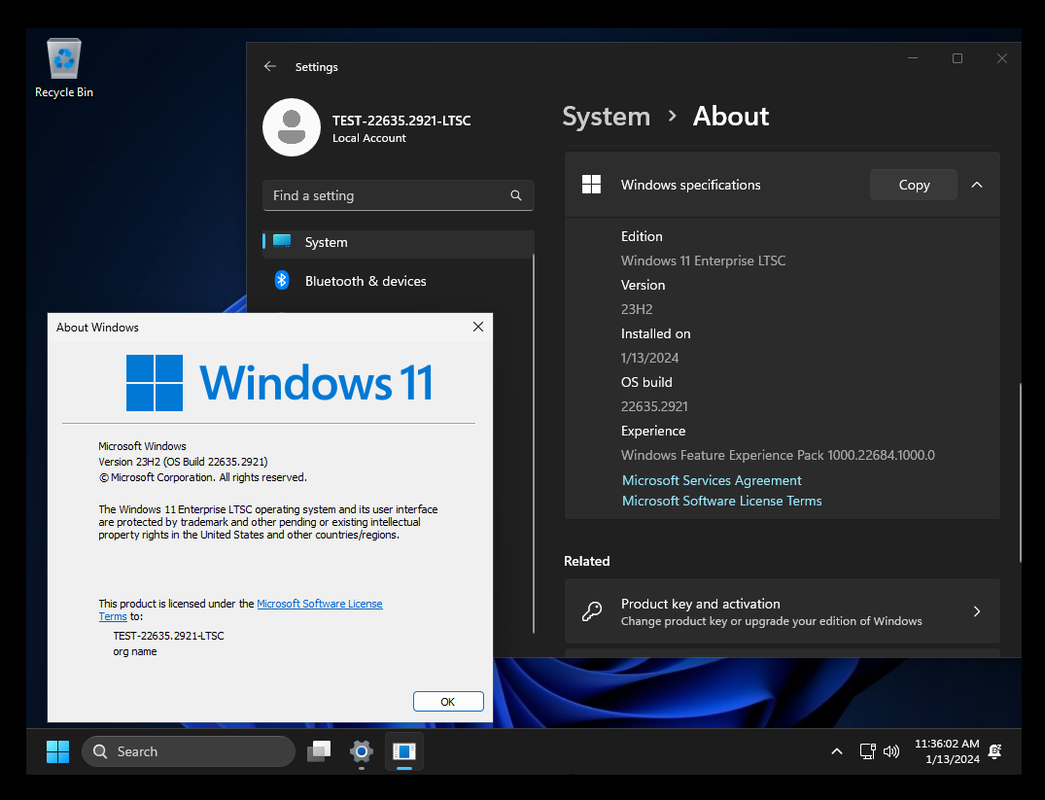The image size is (1045, 800).
Task: Click the network icon in system tray
Action: tap(867, 751)
